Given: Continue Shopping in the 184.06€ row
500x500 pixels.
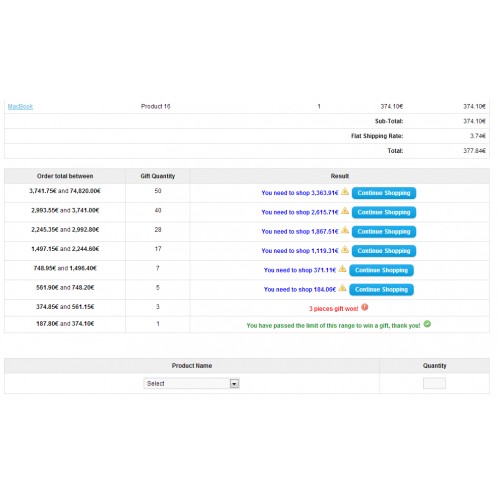Looking at the screenshot, I should pyautogui.click(x=381, y=290).
